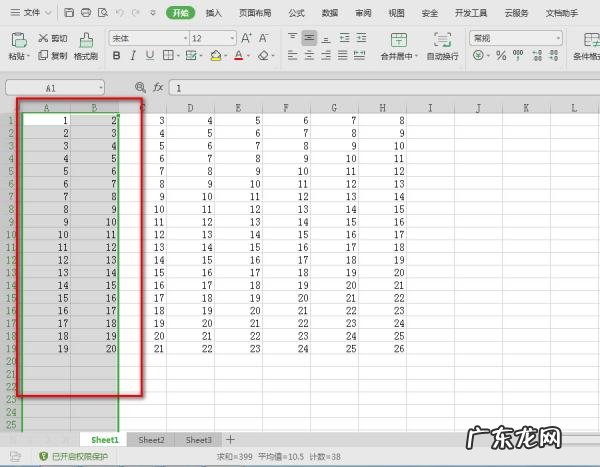This screenshot has width=600, height=467.
Task: Toggle auto wrap text (自动换行)
Action: tap(442, 47)
